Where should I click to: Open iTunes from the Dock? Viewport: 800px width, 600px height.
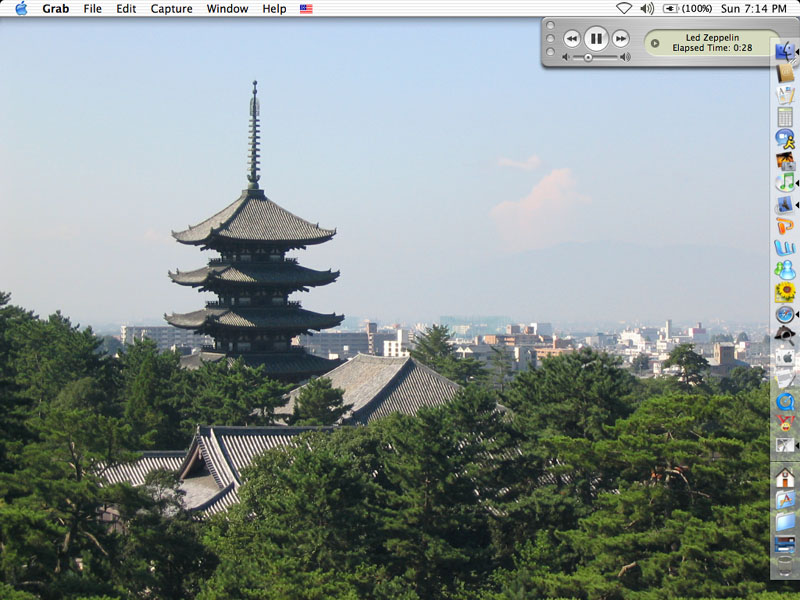(x=785, y=182)
